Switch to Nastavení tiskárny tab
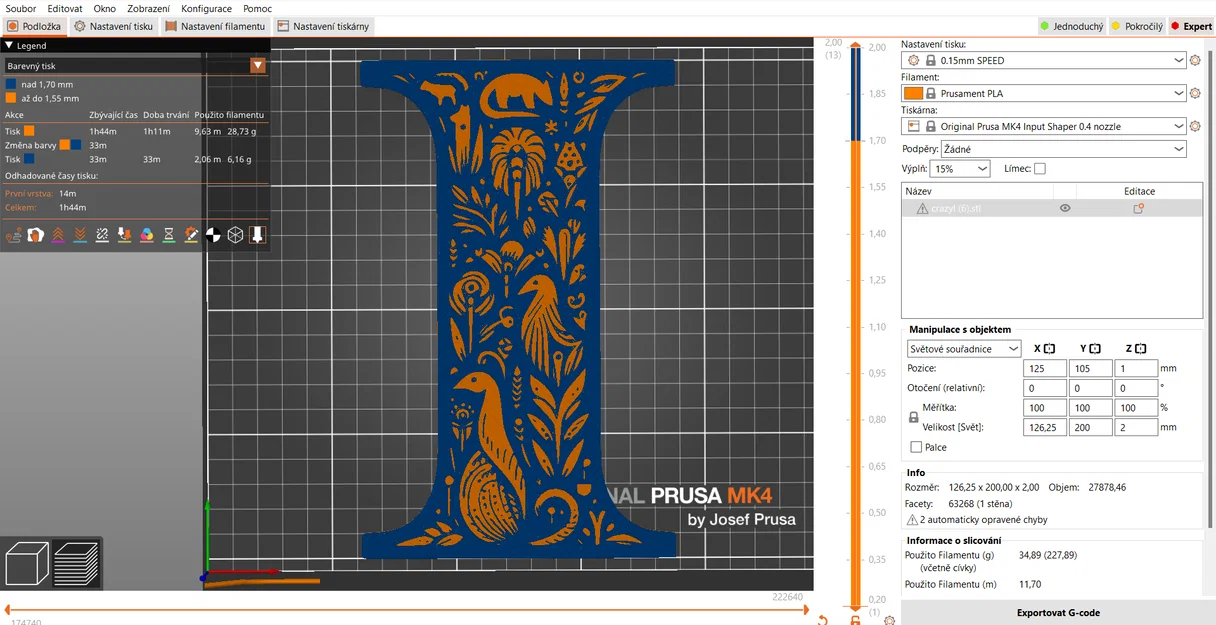The image size is (1216, 625). coord(323,26)
